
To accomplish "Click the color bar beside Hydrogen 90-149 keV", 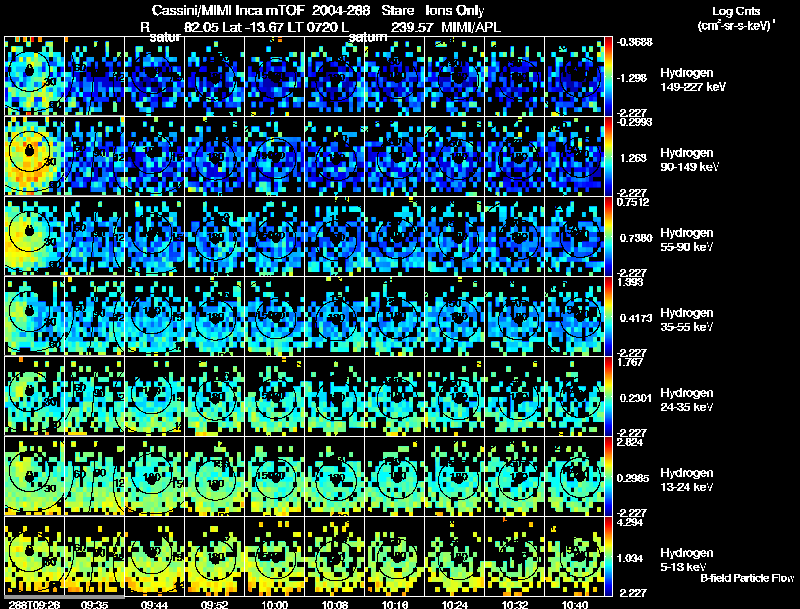I will (608, 156).
